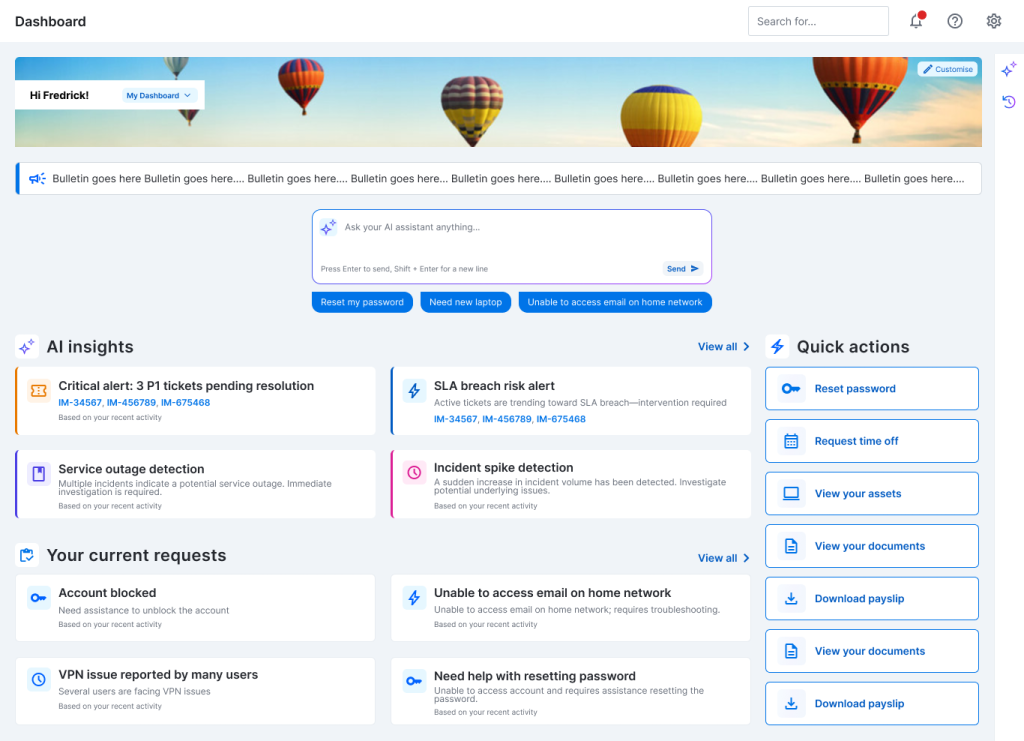Open the Account blocked request card
This screenshot has height=741, width=1024.
point(195,608)
